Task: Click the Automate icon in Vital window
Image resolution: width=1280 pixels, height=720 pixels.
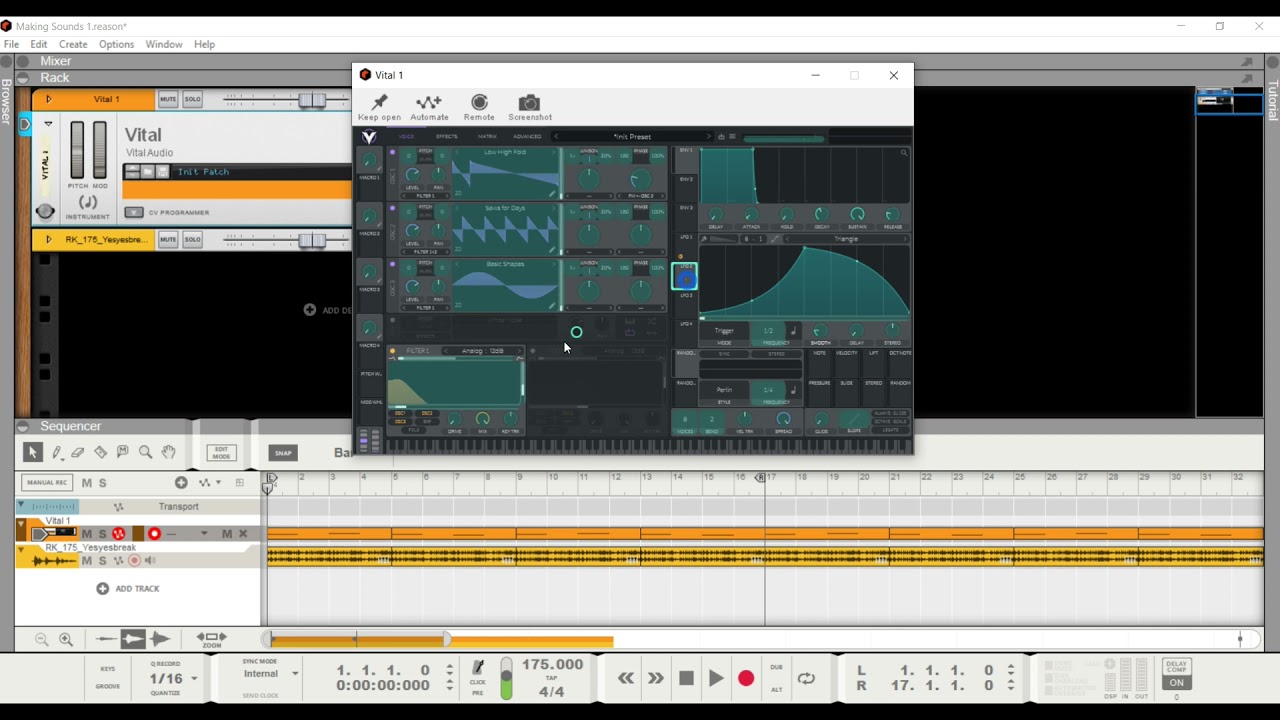Action: coord(429,103)
